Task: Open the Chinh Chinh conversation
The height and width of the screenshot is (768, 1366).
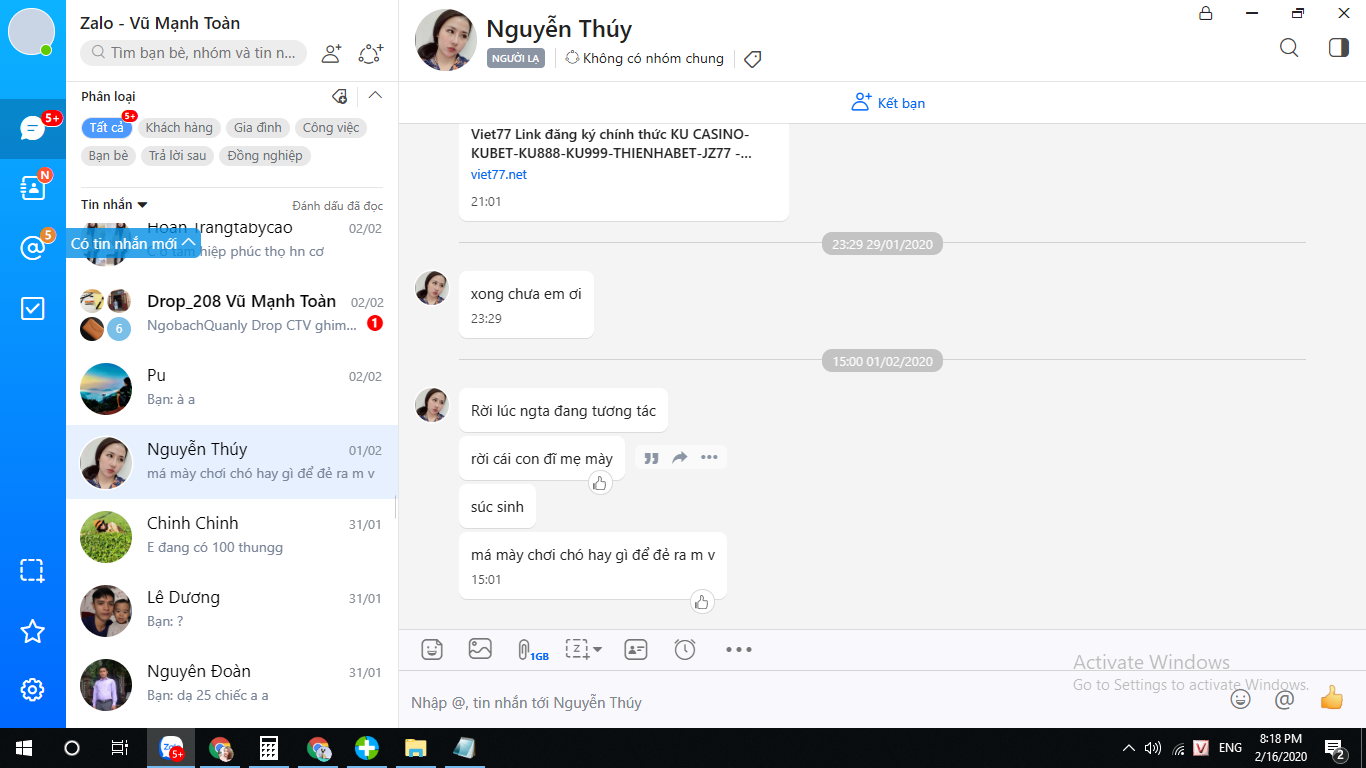Action: [232, 536]
